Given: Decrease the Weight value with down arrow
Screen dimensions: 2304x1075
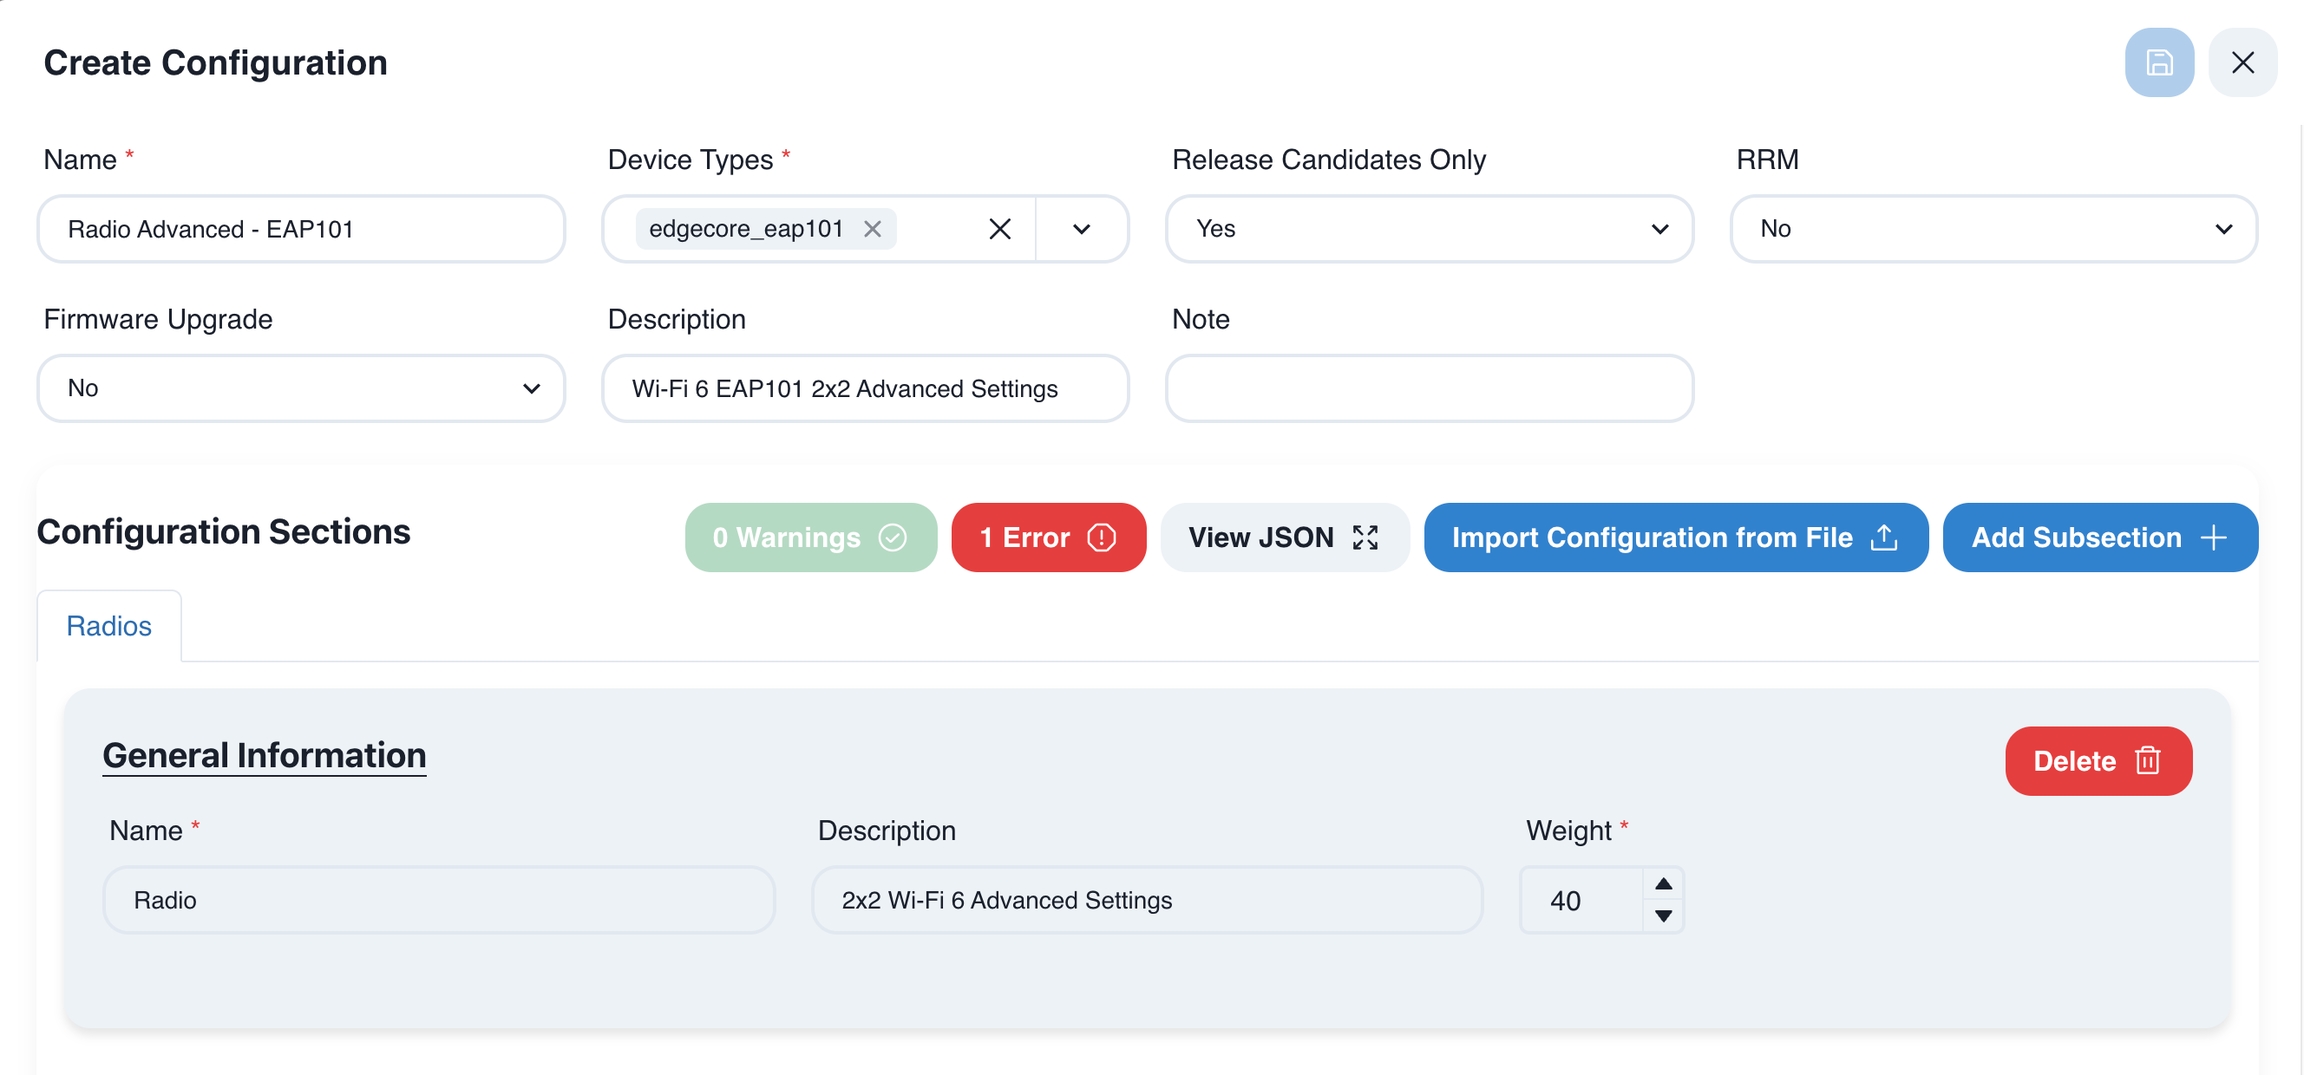Looking at the screenshot, I should tap(1663, 916).
